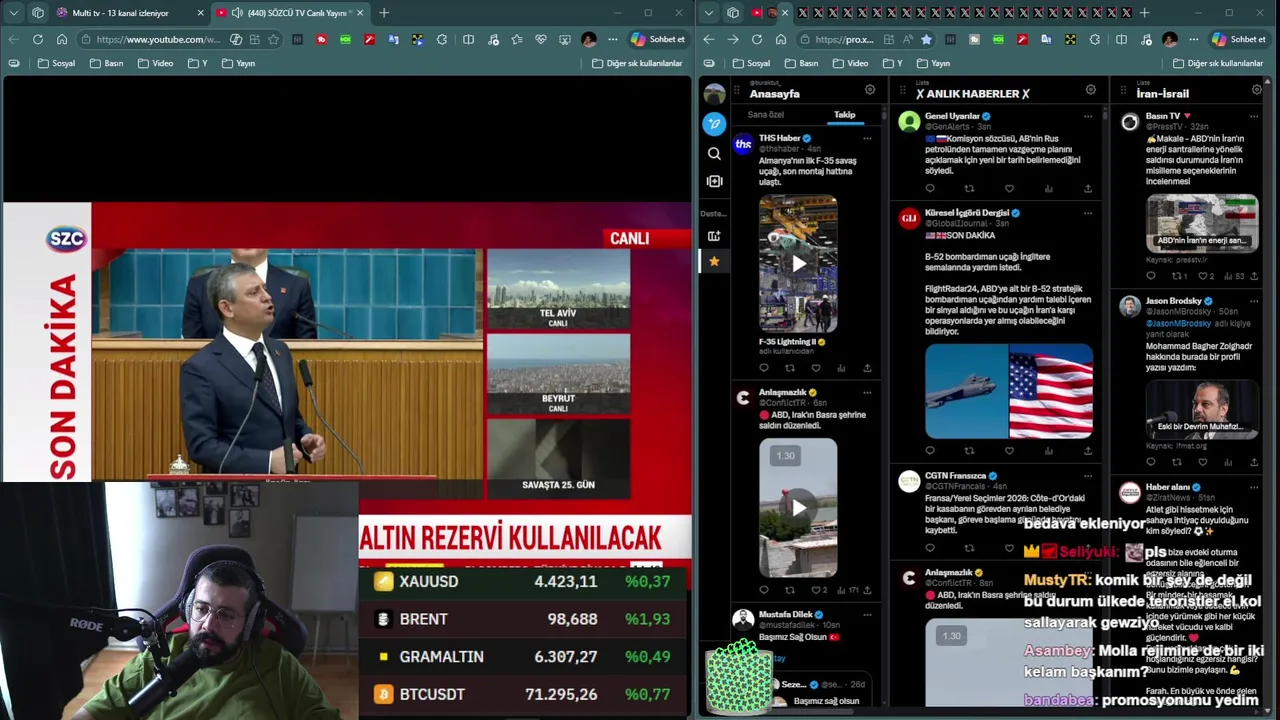The height and width of the screenshot is (720, 1280).
Task: Play the THS Haber F-35 video
Action: [x=798, y=264]
